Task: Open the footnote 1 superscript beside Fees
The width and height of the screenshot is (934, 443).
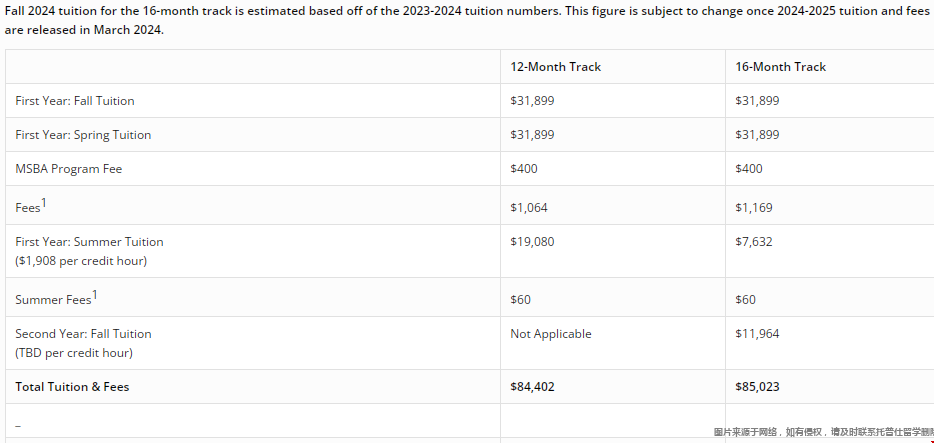Action: (45, 202)
